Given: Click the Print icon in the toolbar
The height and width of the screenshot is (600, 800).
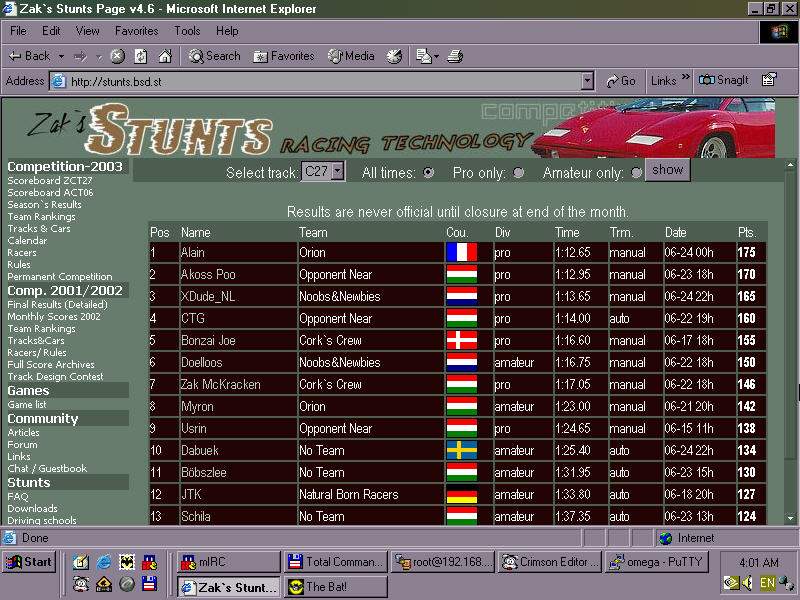Looking at the screenshot, I should [455, 56].
